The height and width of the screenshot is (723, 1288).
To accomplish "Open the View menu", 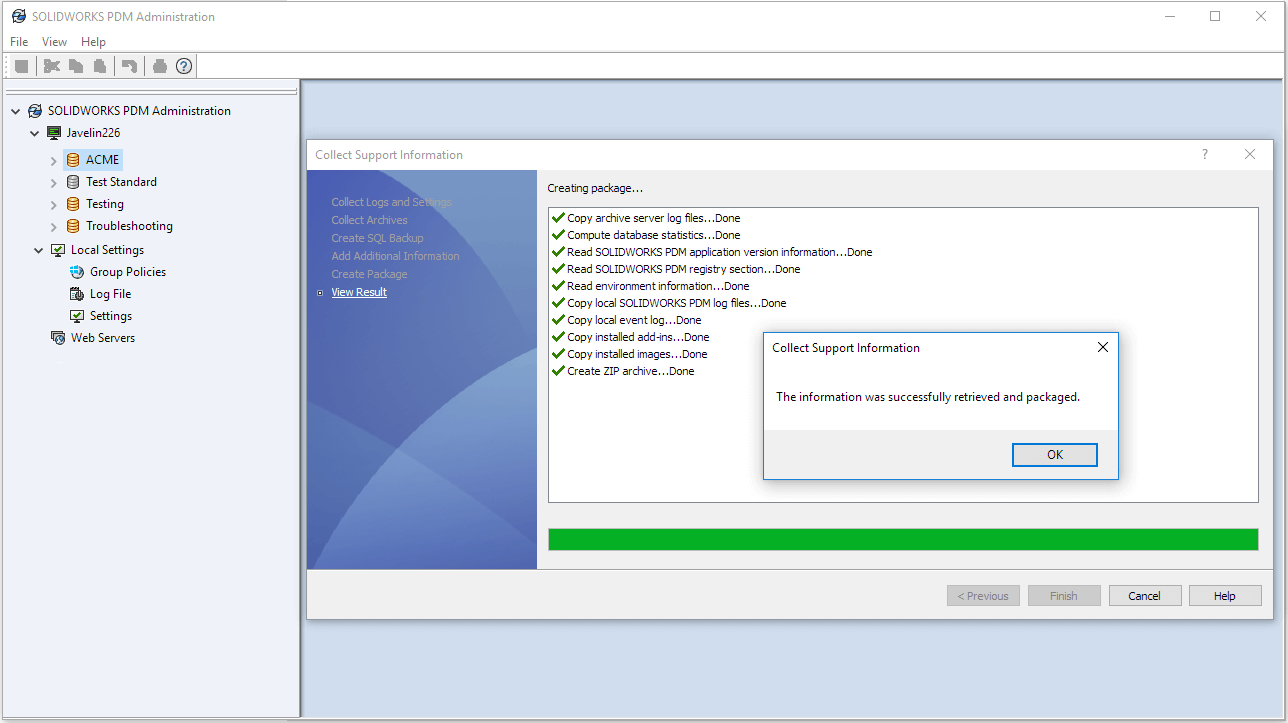I will (x=54, y=42).
